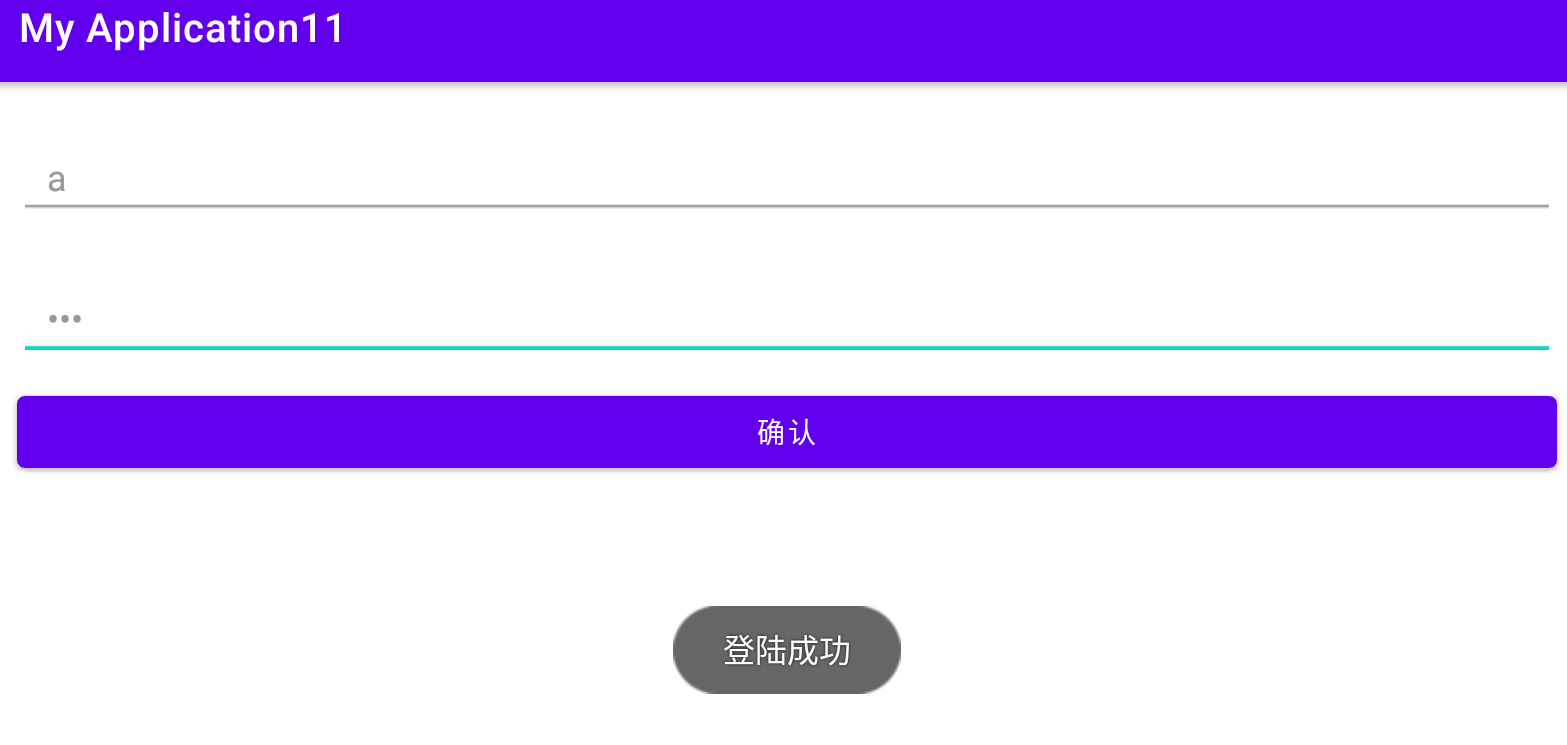Viewport: 1567px width, 745px height.
Task: Click the masked password dots
Action: [x=65, y=320]
